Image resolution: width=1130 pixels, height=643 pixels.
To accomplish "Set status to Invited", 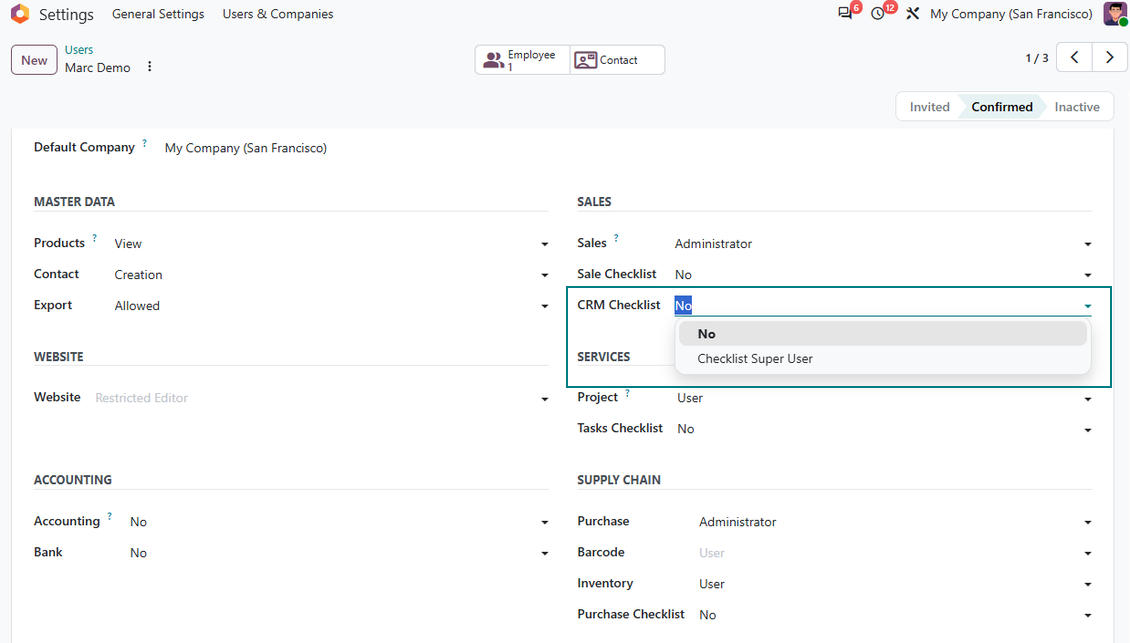I will click(x=929, y=107).
